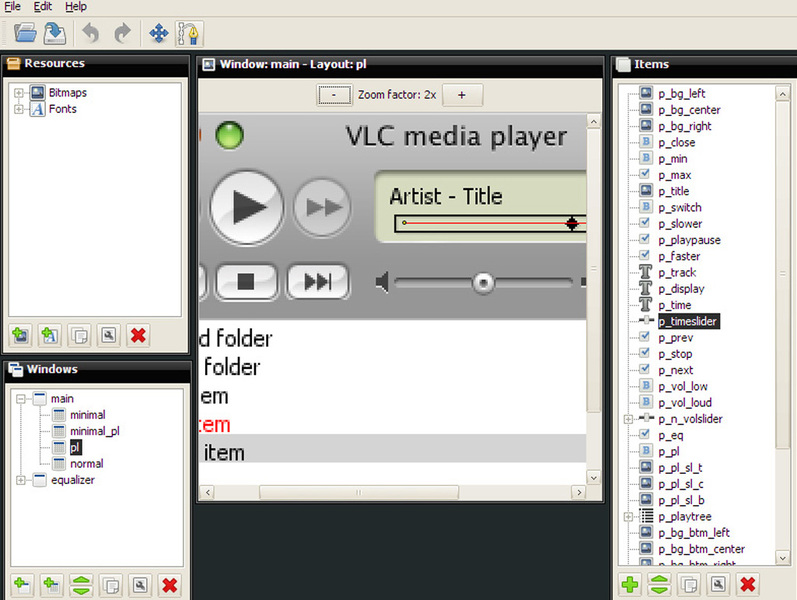Click green move up/down icon in Windows panel

[81, 585]
